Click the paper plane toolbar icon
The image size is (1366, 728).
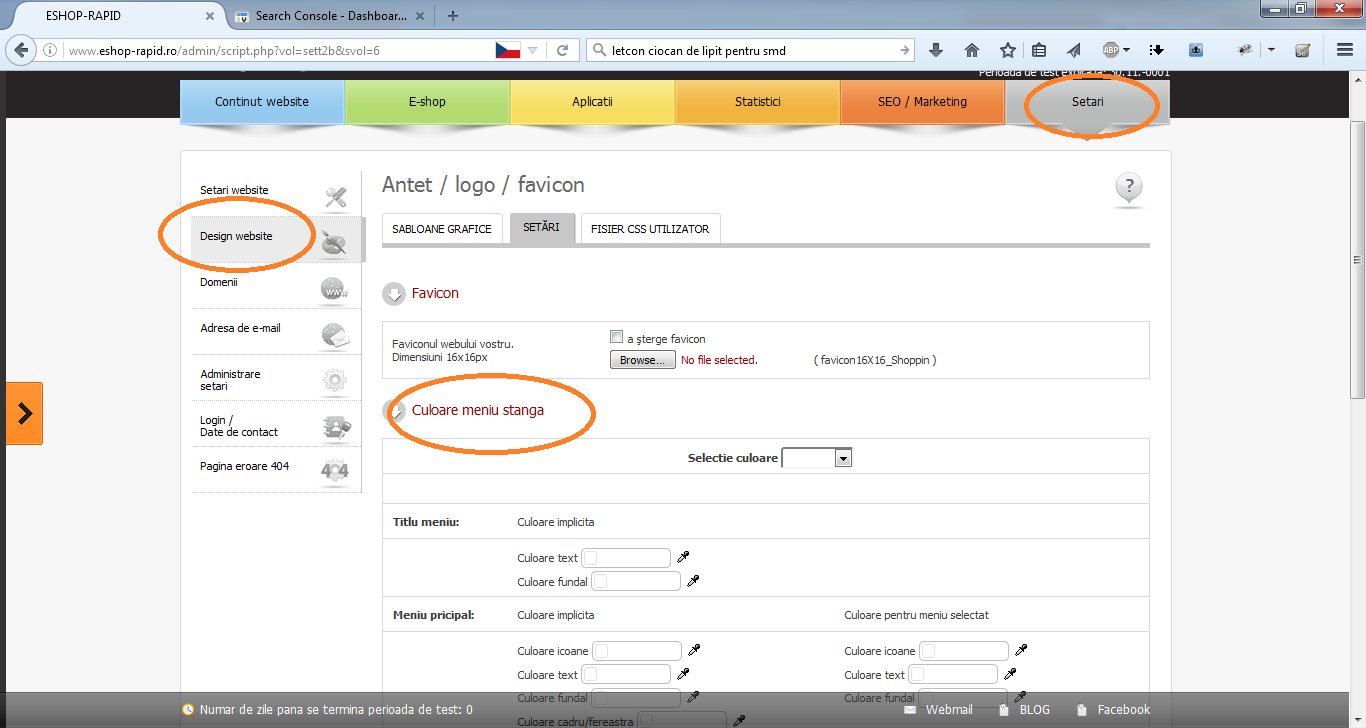[x=1075, y=50]
